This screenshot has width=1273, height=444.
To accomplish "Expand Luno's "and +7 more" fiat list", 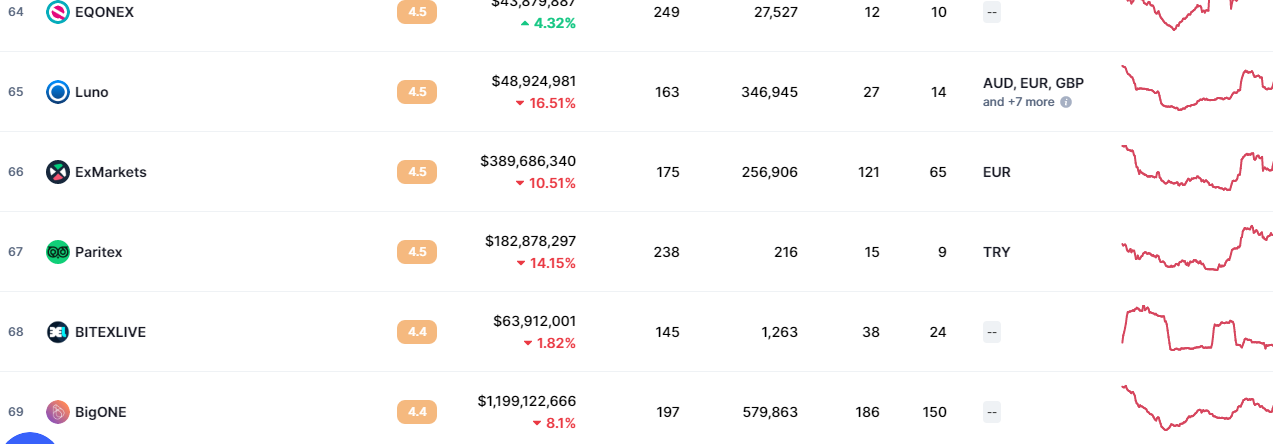I will click(1018, 102).
